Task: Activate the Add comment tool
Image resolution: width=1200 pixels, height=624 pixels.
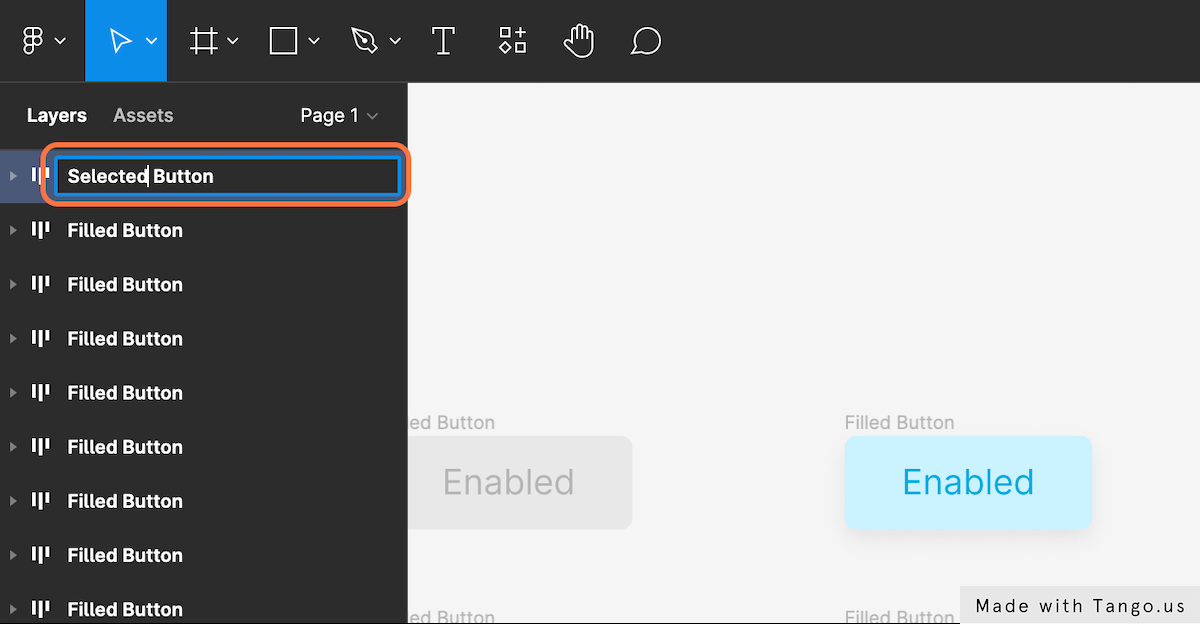Action: tap(646, 41)
